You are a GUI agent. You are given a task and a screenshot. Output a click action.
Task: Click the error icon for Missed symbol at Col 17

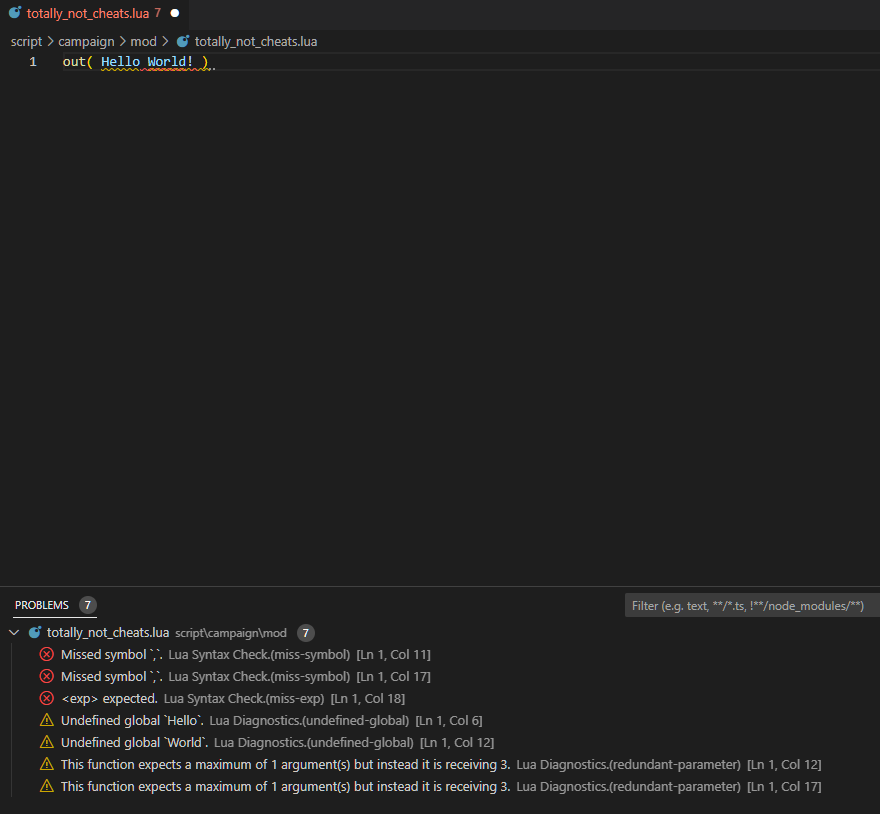click(47, 676)
